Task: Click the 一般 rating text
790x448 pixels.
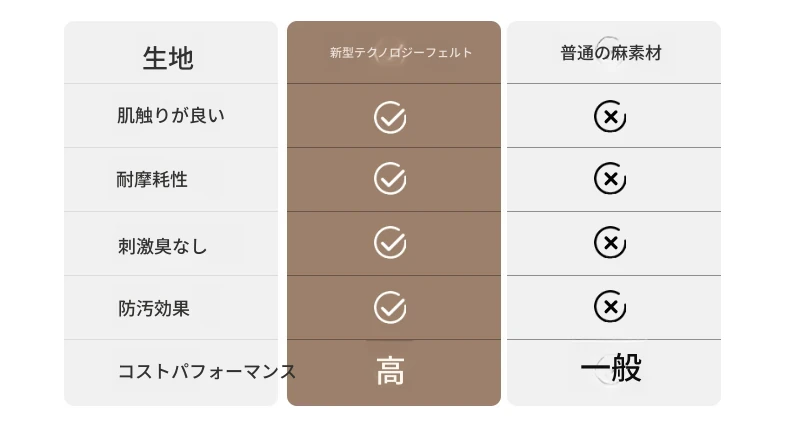Action: tap(611, 367)
